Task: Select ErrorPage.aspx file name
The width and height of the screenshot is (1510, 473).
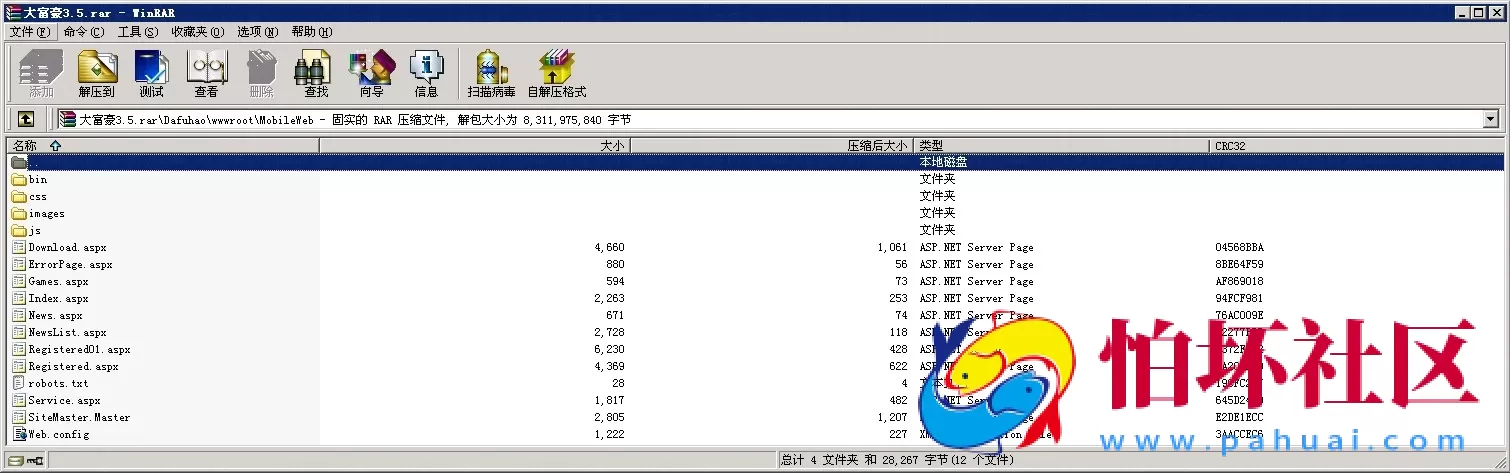Action: (x=70, y=265)
